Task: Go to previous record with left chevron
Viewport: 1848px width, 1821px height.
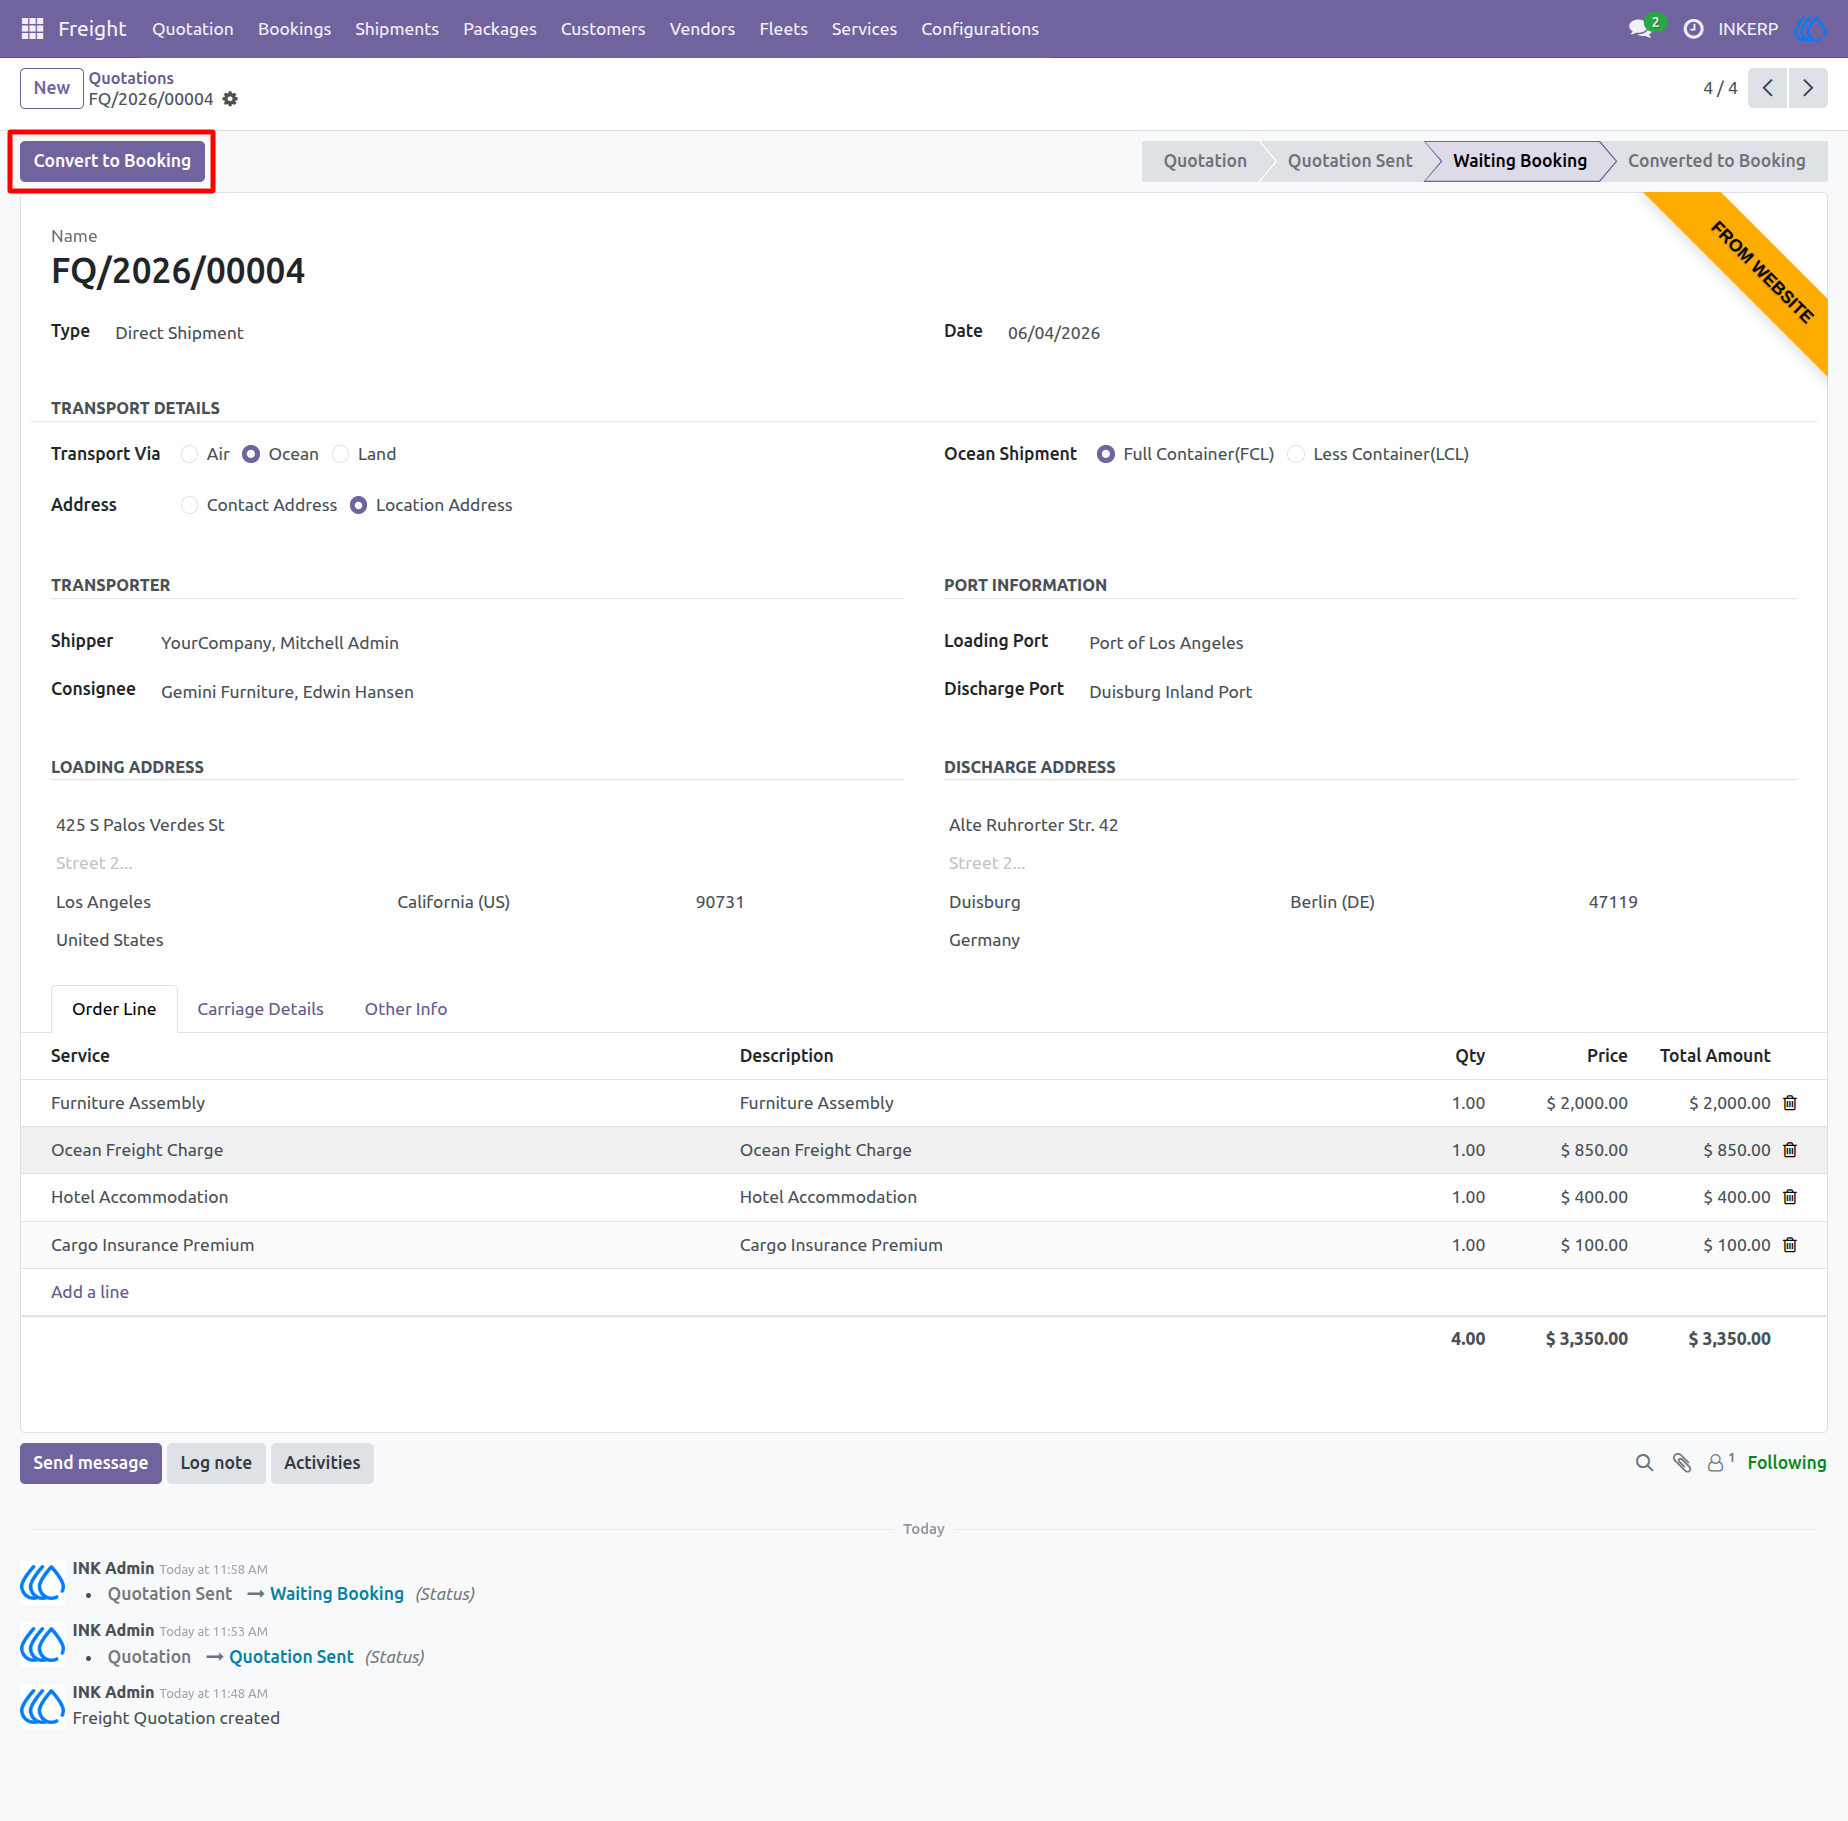Action: (1768, 88)
